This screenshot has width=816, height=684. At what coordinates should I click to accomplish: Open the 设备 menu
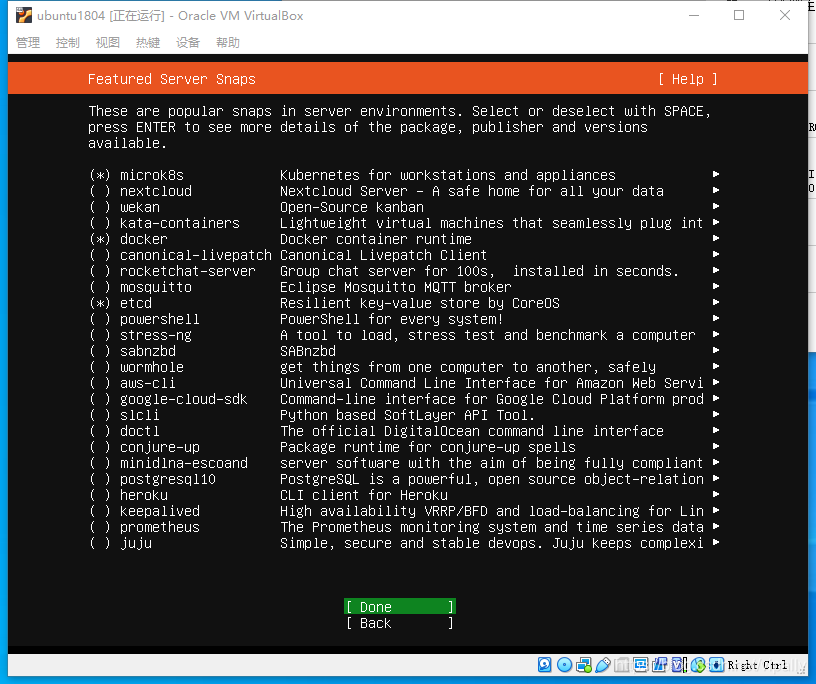coord(188,43)
